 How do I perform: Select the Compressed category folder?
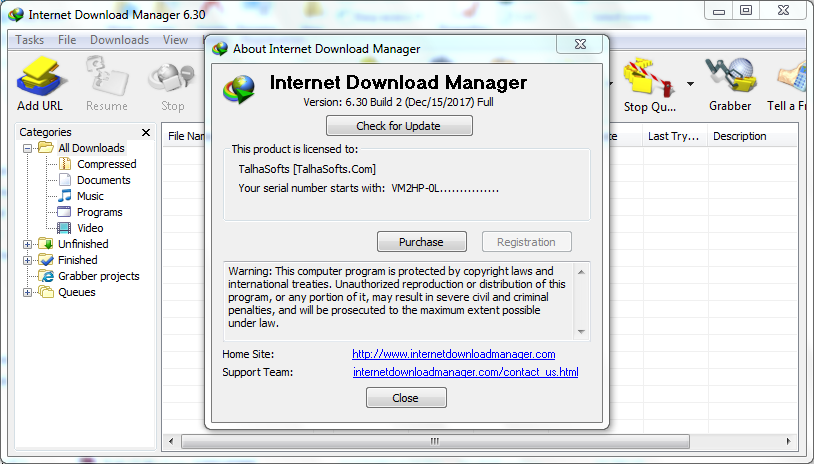(x=106, y=164)
